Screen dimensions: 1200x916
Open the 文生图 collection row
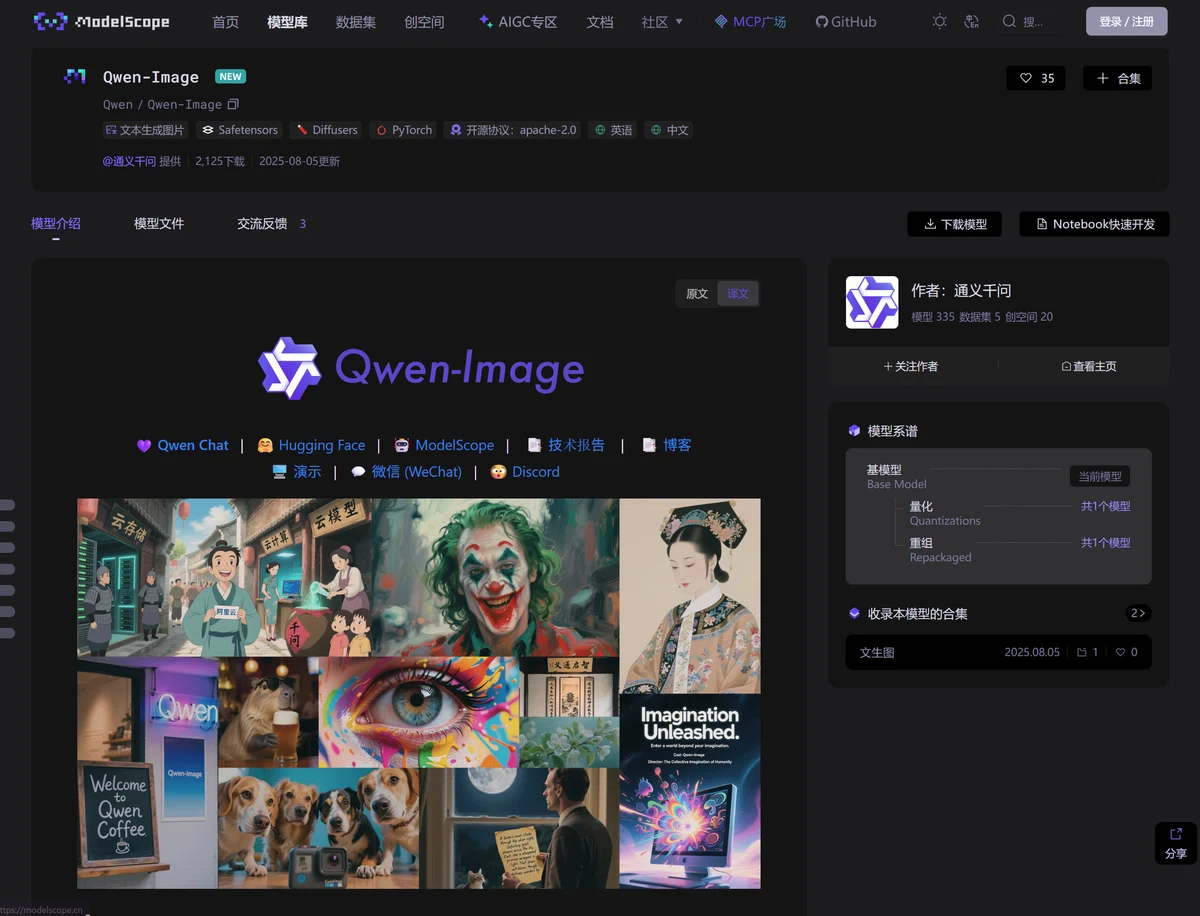click(998, 652)
